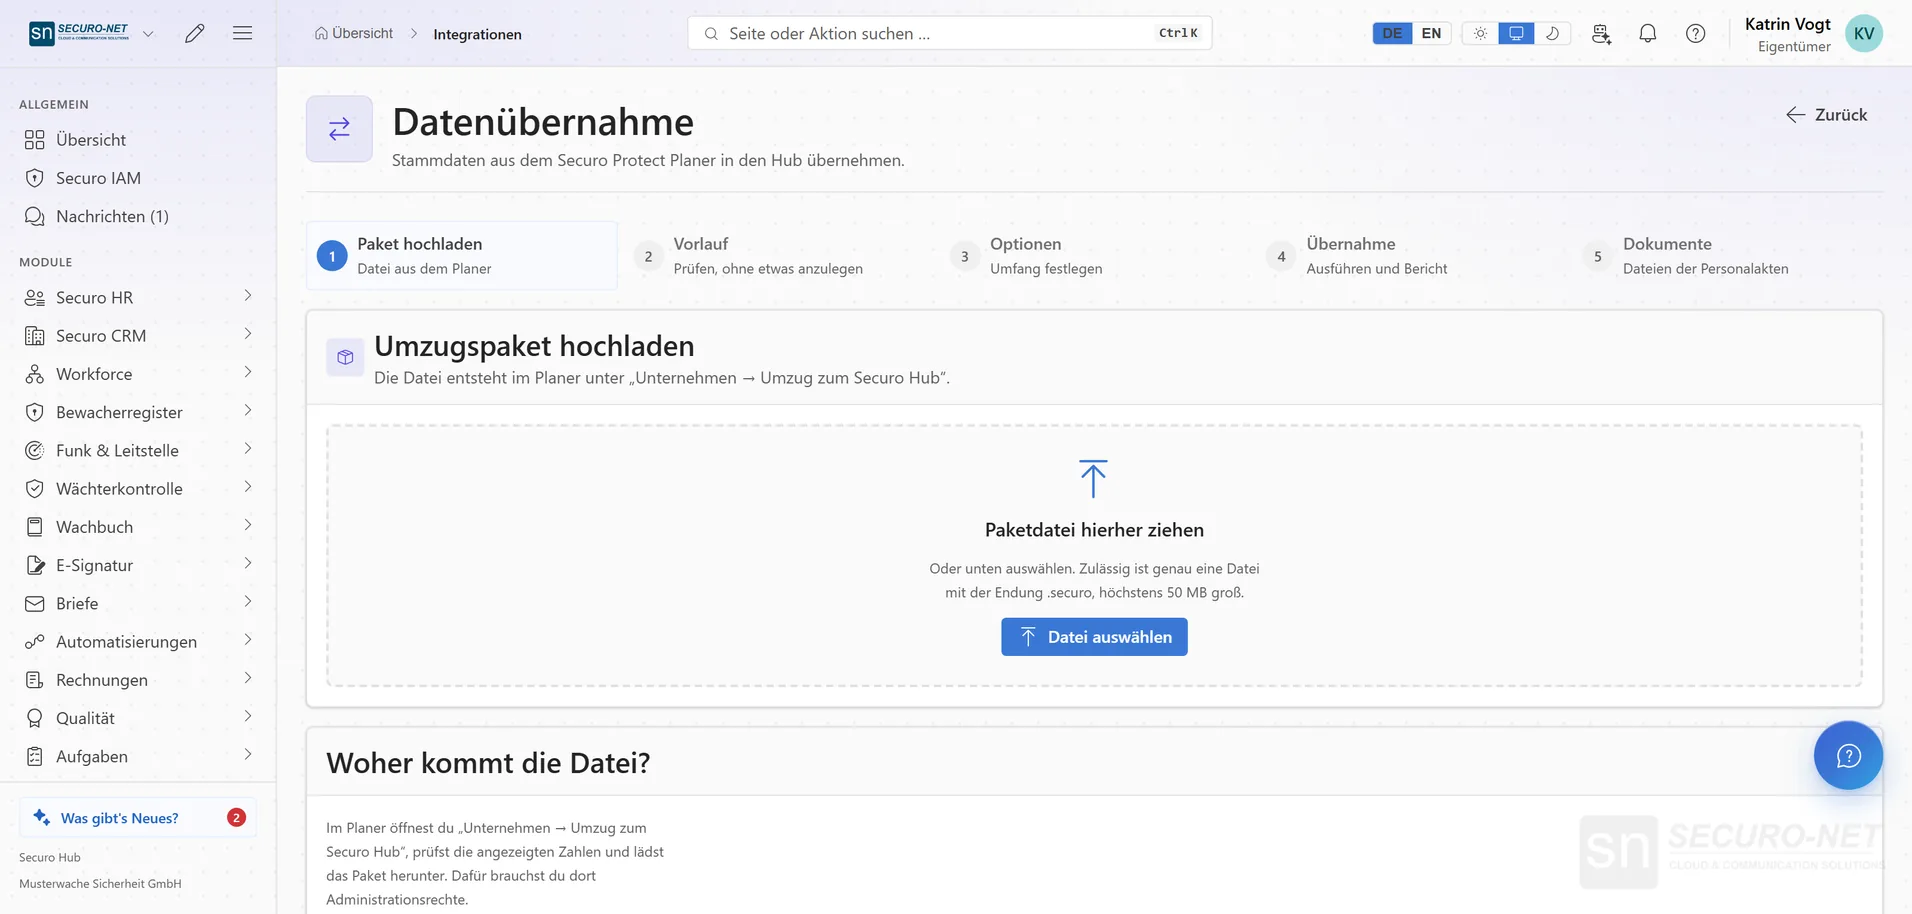Click the search field Seite oder Aktion suchen
1912x914 pixels.
point(950,33)
